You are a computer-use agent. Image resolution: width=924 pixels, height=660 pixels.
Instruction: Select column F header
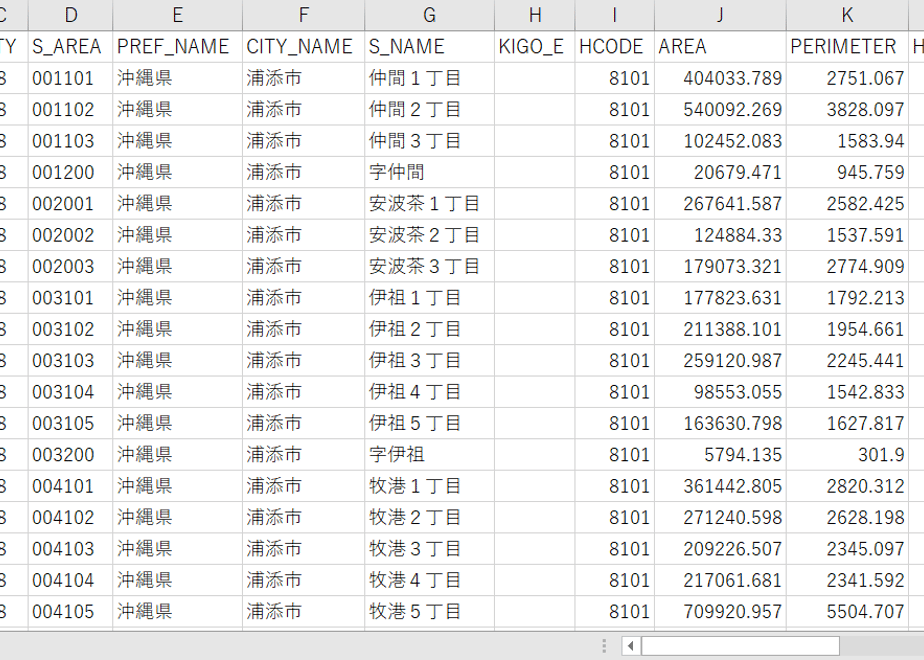click(x=303, y=15)
